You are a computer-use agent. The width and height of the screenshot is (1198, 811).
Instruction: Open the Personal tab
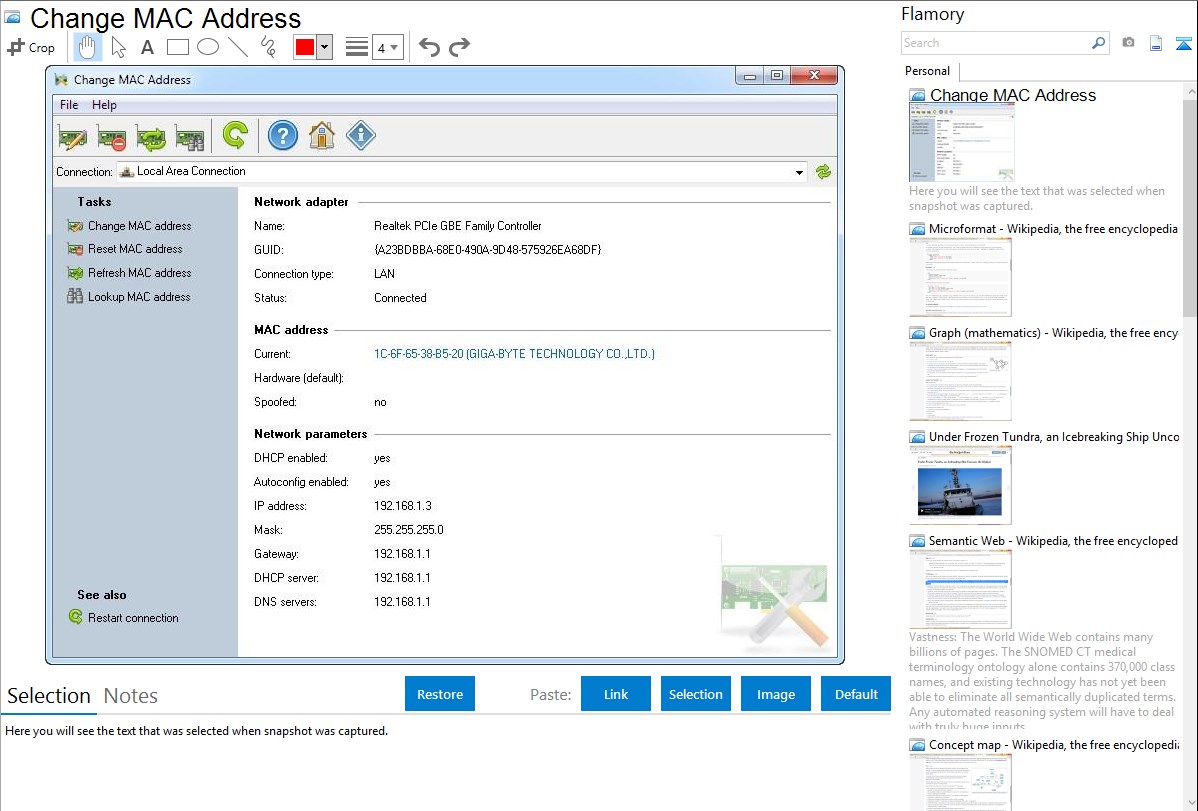point(927,71)
